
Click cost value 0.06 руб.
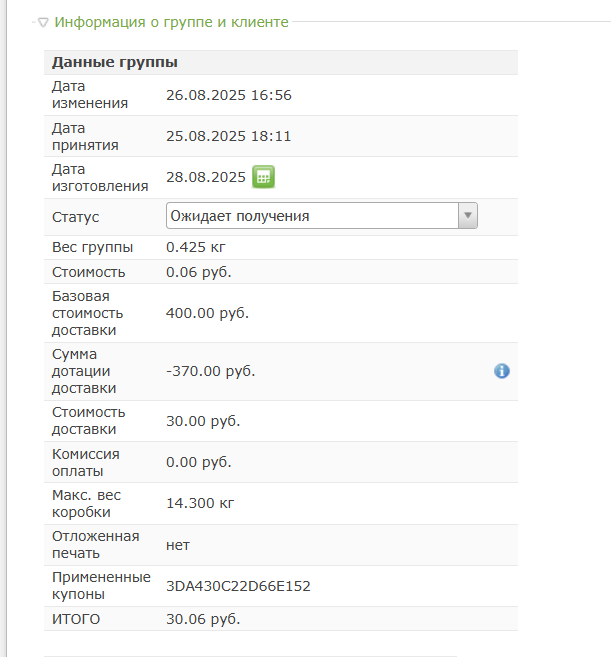point(199,272)
